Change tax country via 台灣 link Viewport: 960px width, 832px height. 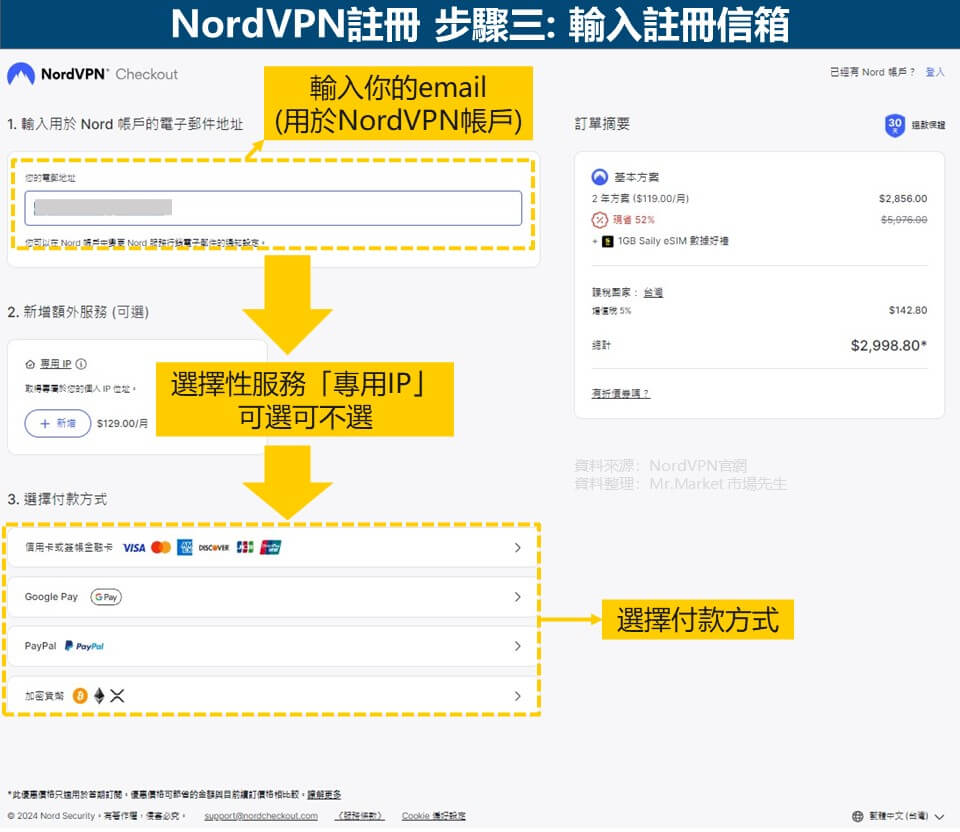653,293
